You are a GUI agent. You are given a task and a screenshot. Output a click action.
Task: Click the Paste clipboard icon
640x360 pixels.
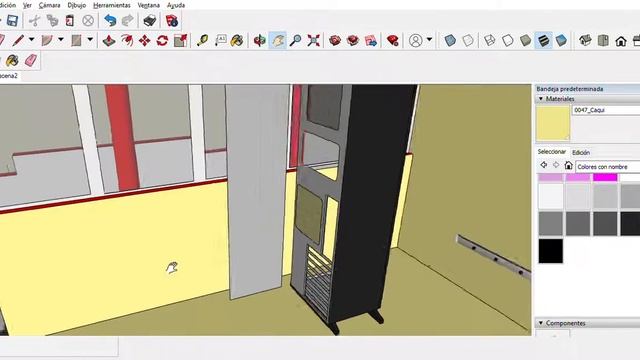(x=70, y=20)
